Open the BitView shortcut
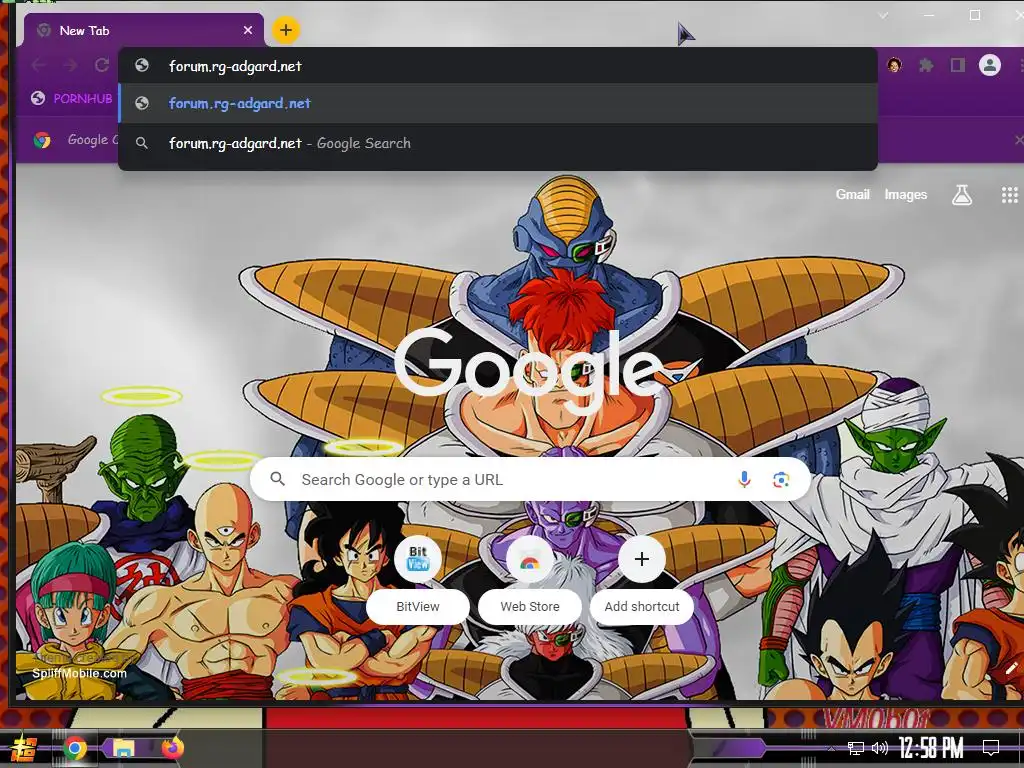Image resolution: width=1024 pixels, height=768 pixels. 418,579
